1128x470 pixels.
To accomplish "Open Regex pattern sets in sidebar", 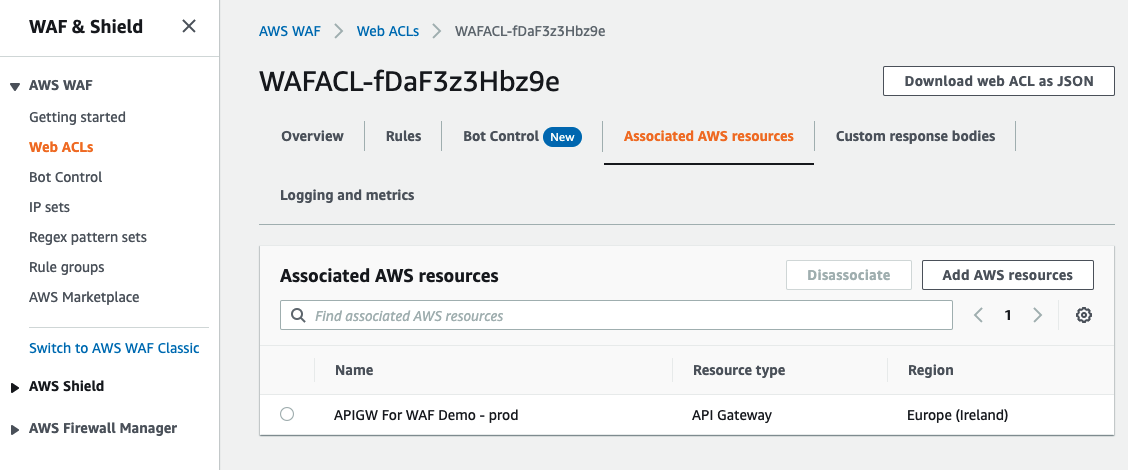I will (x=88, y=237).
